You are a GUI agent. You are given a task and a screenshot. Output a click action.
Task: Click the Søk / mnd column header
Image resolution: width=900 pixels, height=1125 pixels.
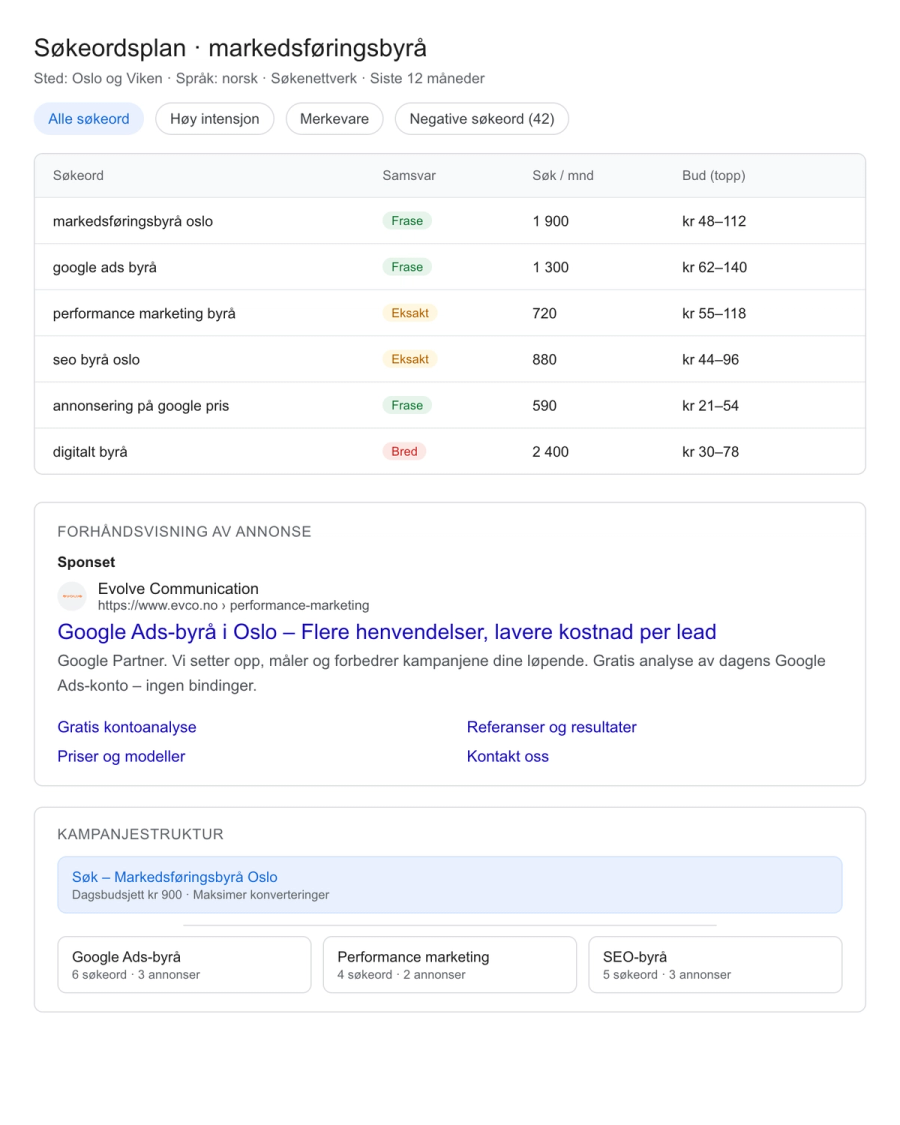[563, 176]
